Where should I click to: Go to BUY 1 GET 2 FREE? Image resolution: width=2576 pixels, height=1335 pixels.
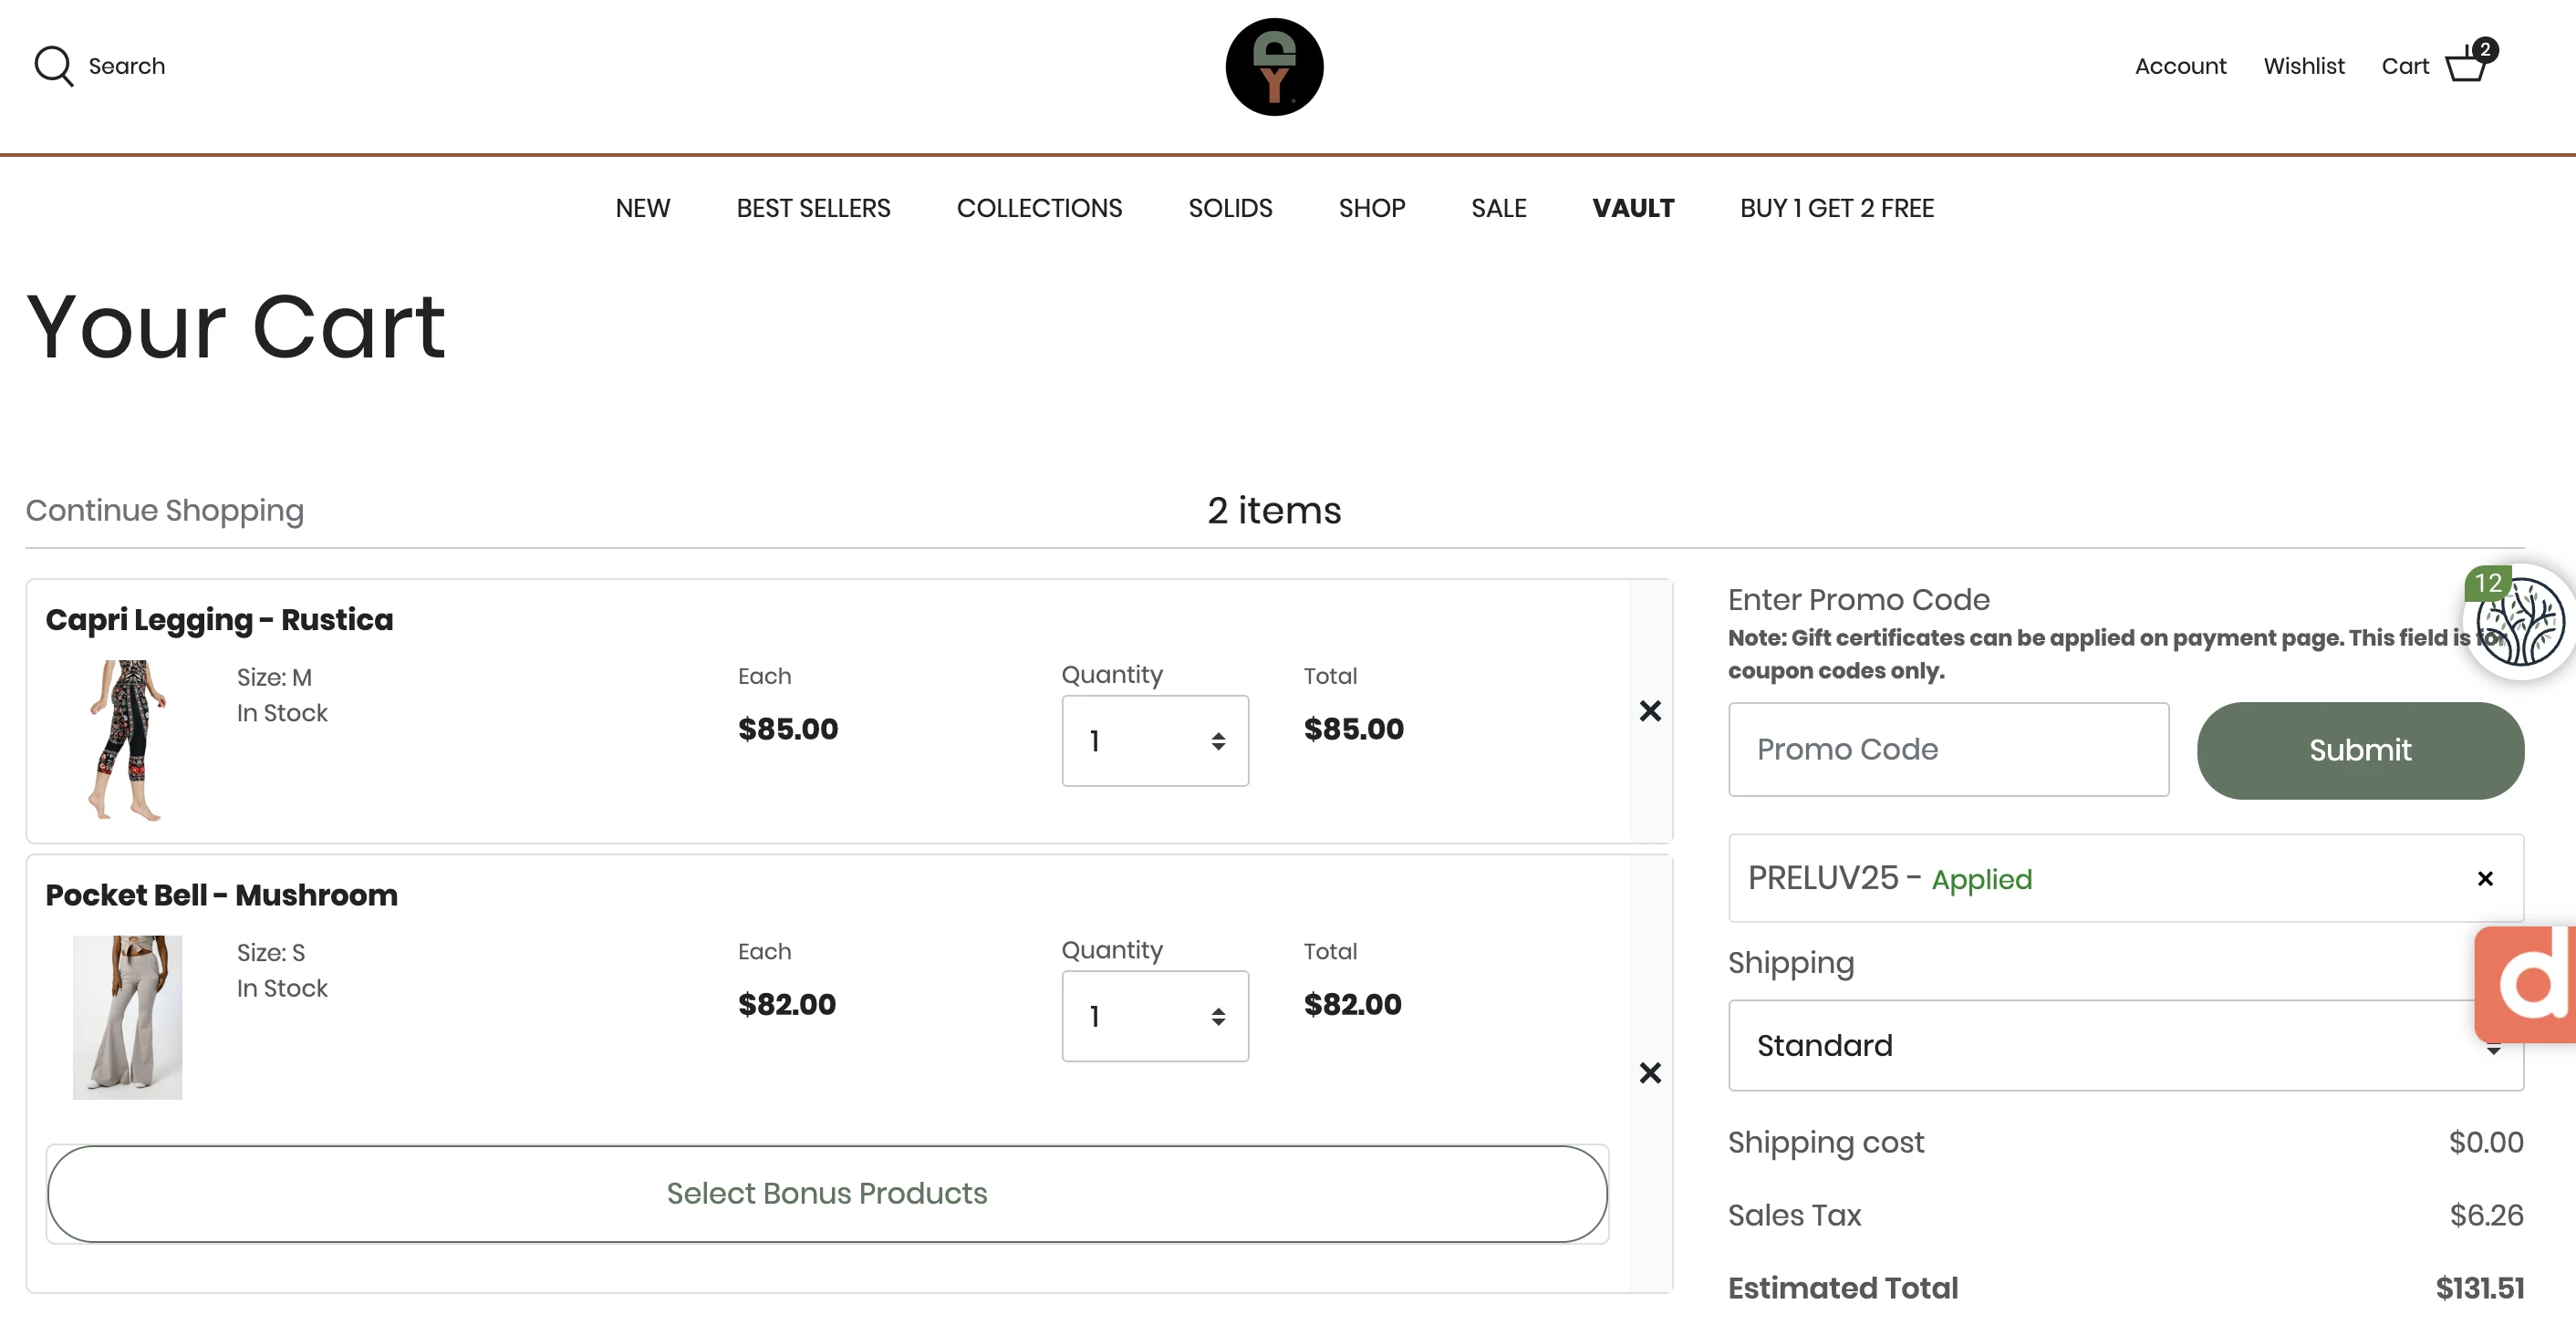point(1836,208)
